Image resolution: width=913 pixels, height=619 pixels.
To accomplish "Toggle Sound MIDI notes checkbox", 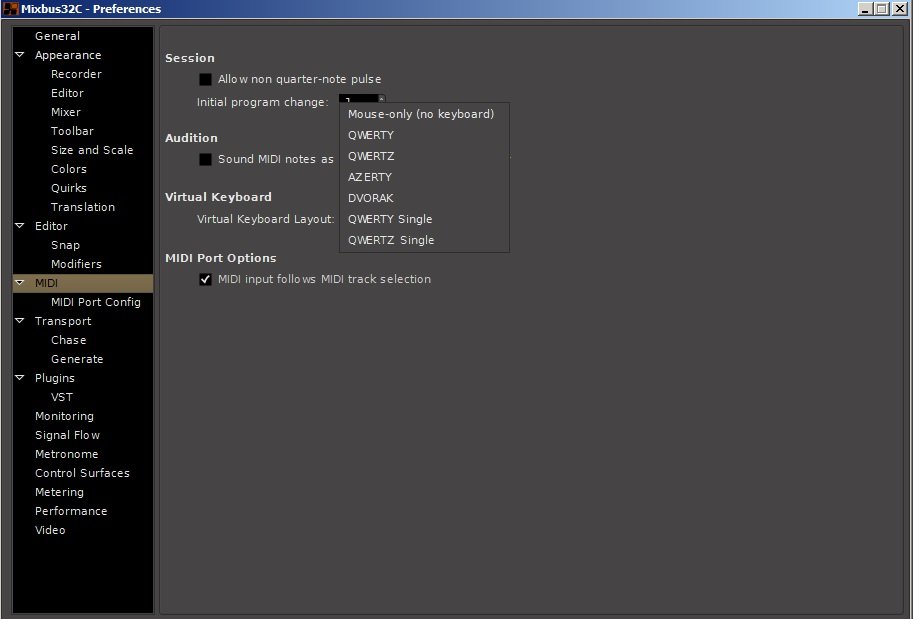I will point(206,159).
